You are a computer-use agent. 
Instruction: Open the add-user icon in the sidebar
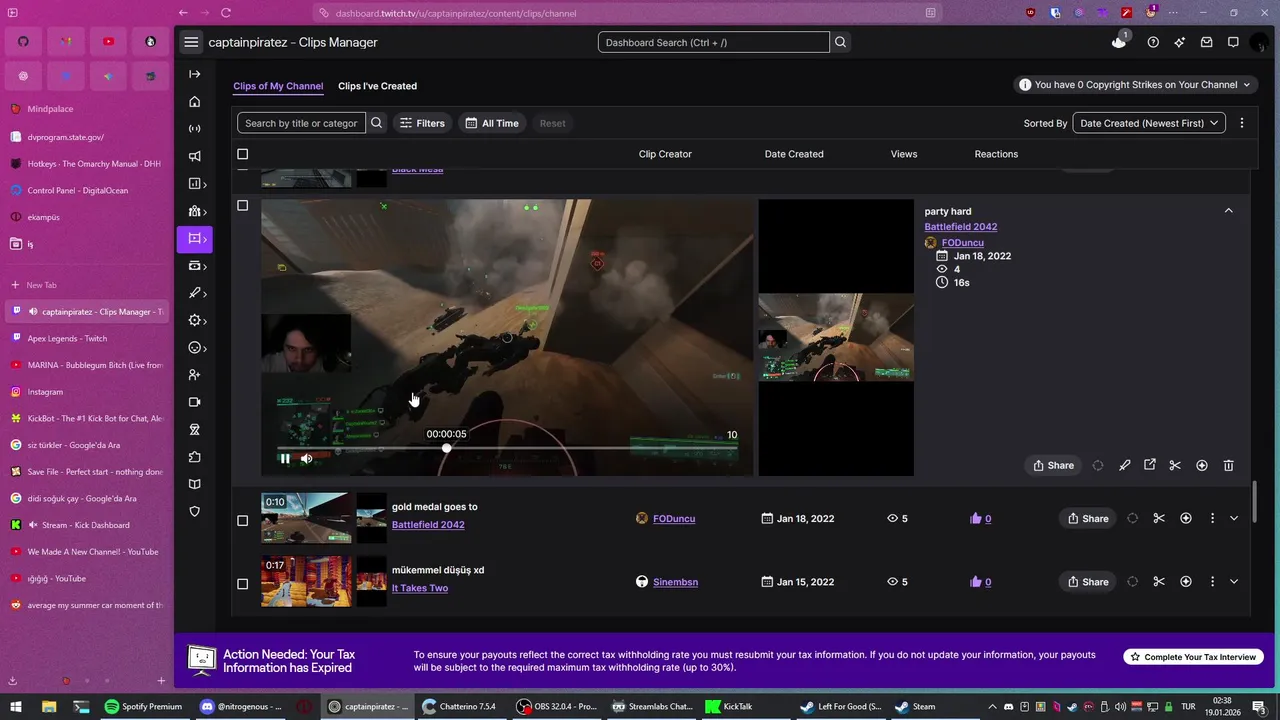pos(195,375)
